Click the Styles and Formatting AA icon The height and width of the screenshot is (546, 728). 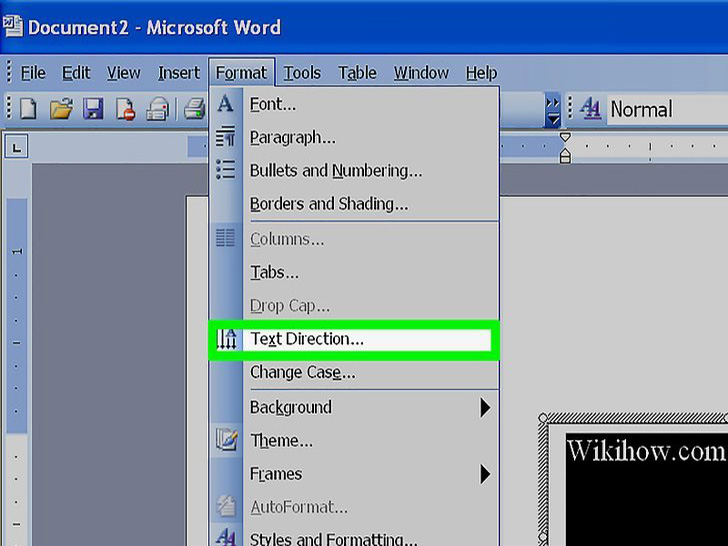(590, 109)
